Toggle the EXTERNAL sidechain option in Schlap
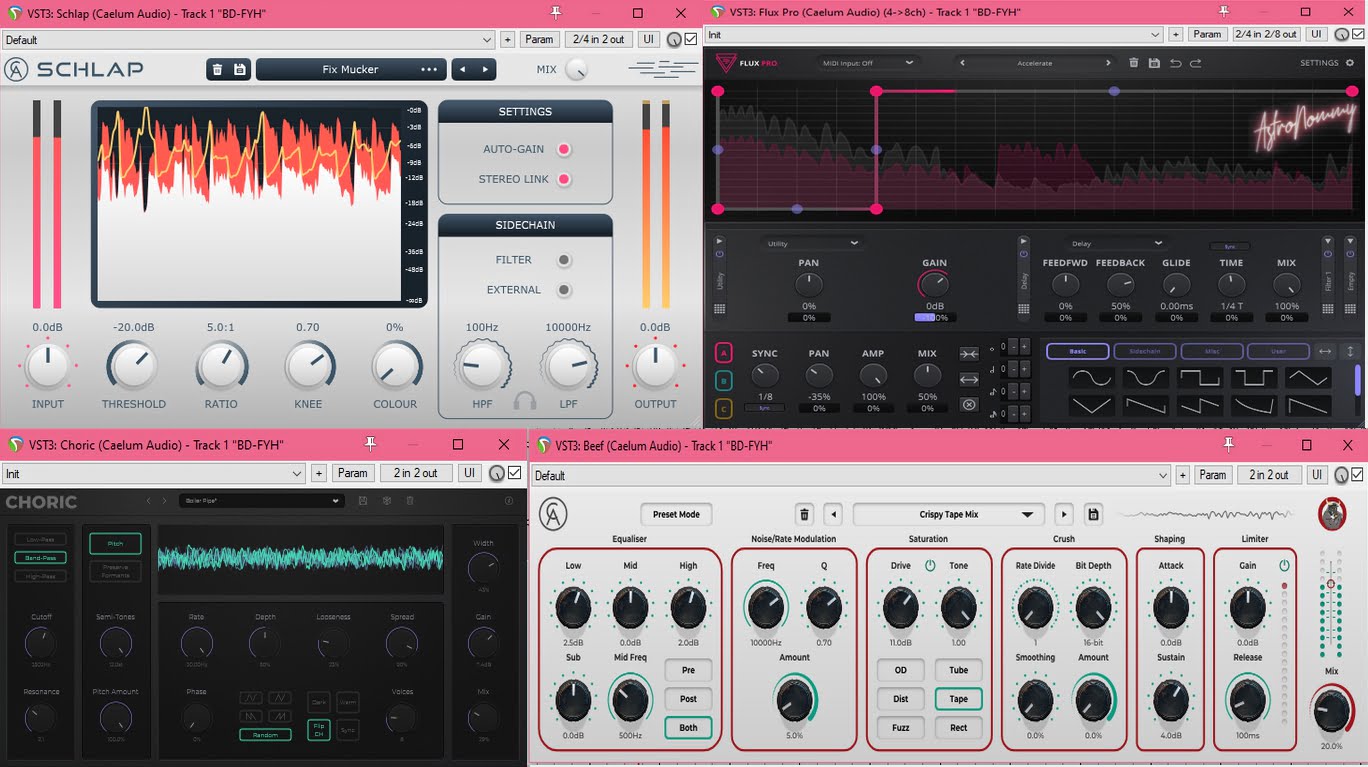This screenshot has width=1368, height=767. coord(564,288)
